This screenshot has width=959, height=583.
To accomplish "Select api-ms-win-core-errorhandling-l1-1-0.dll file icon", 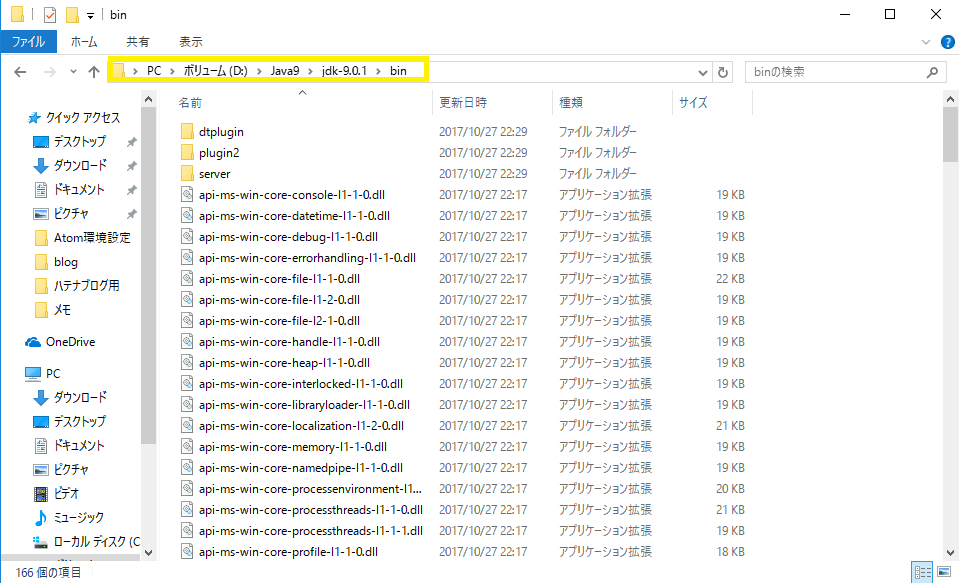I will pos(187,258).
